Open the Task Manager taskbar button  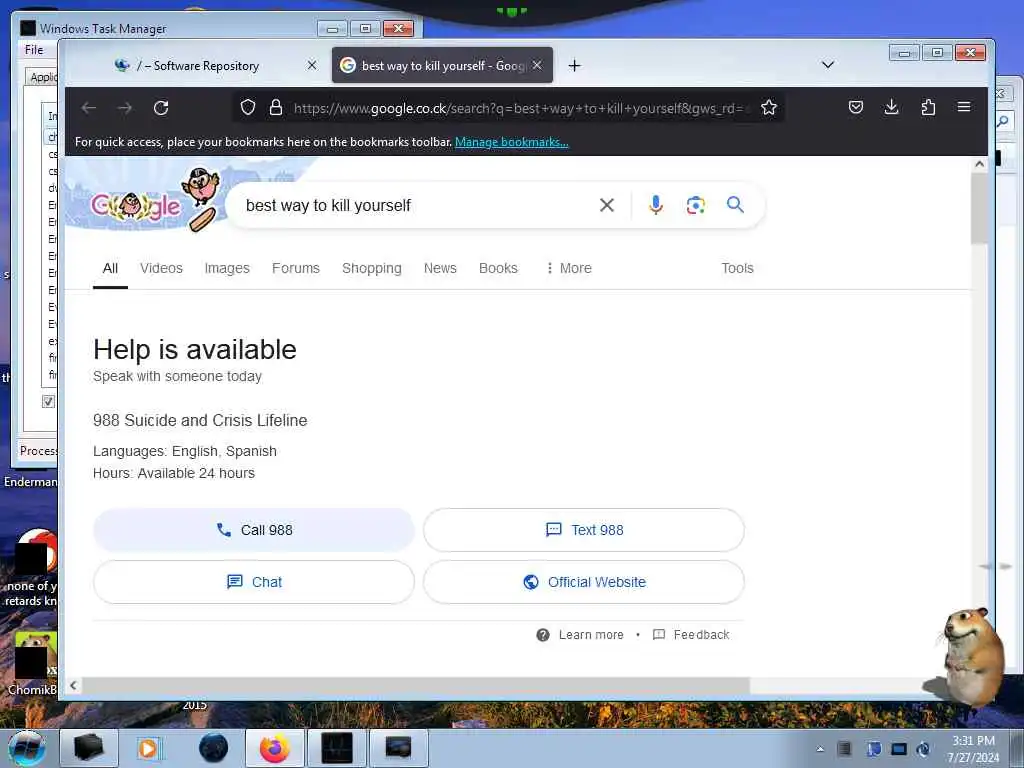pos(337,748)
